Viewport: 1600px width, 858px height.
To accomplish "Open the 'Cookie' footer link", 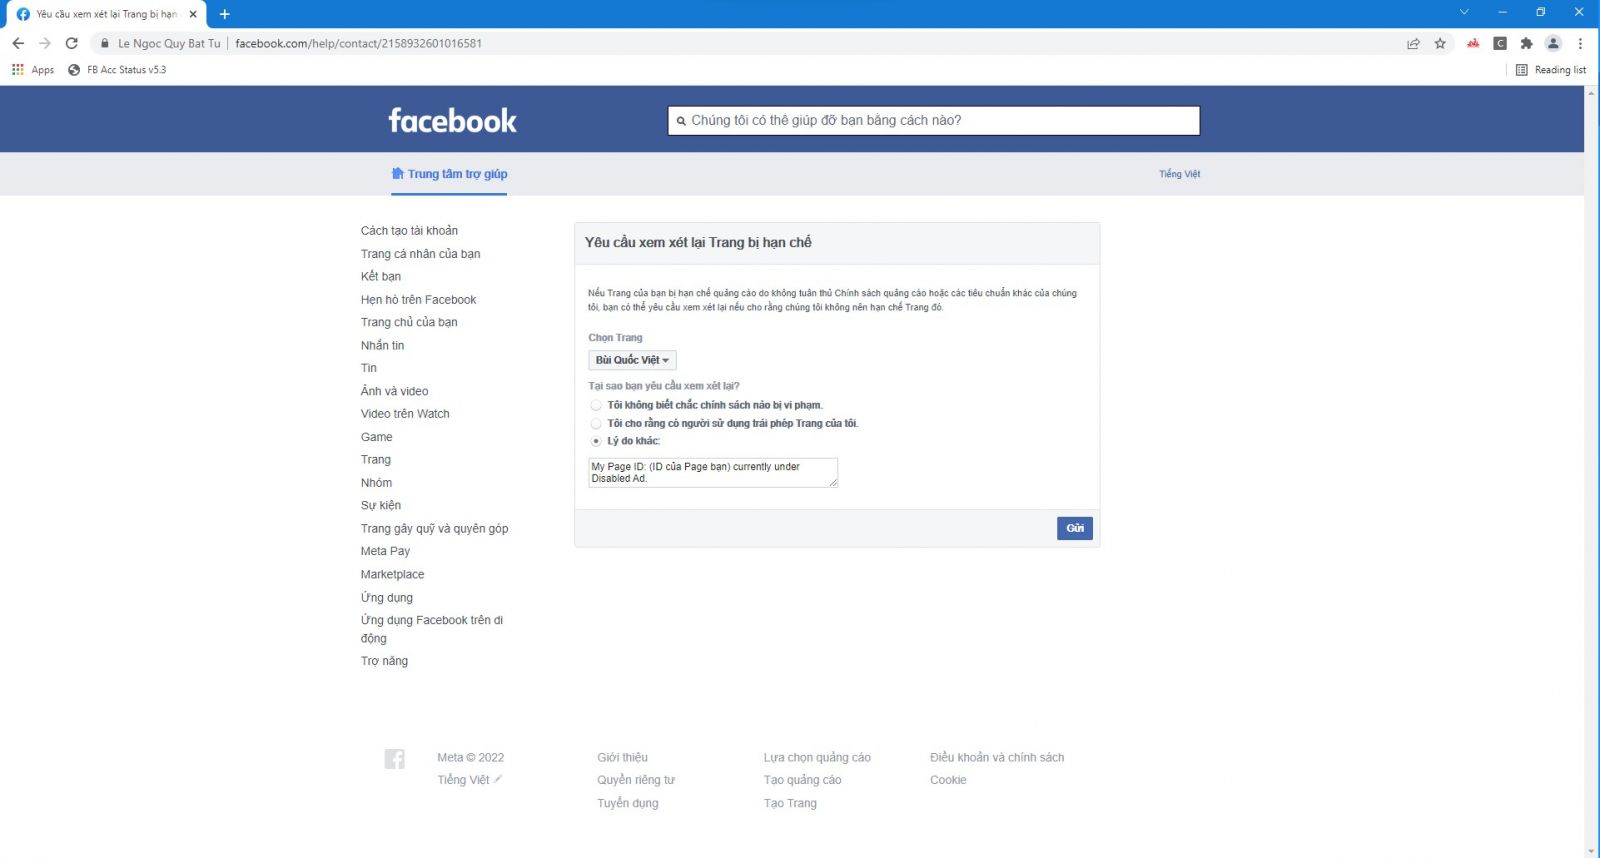I will tap(948, 780).
